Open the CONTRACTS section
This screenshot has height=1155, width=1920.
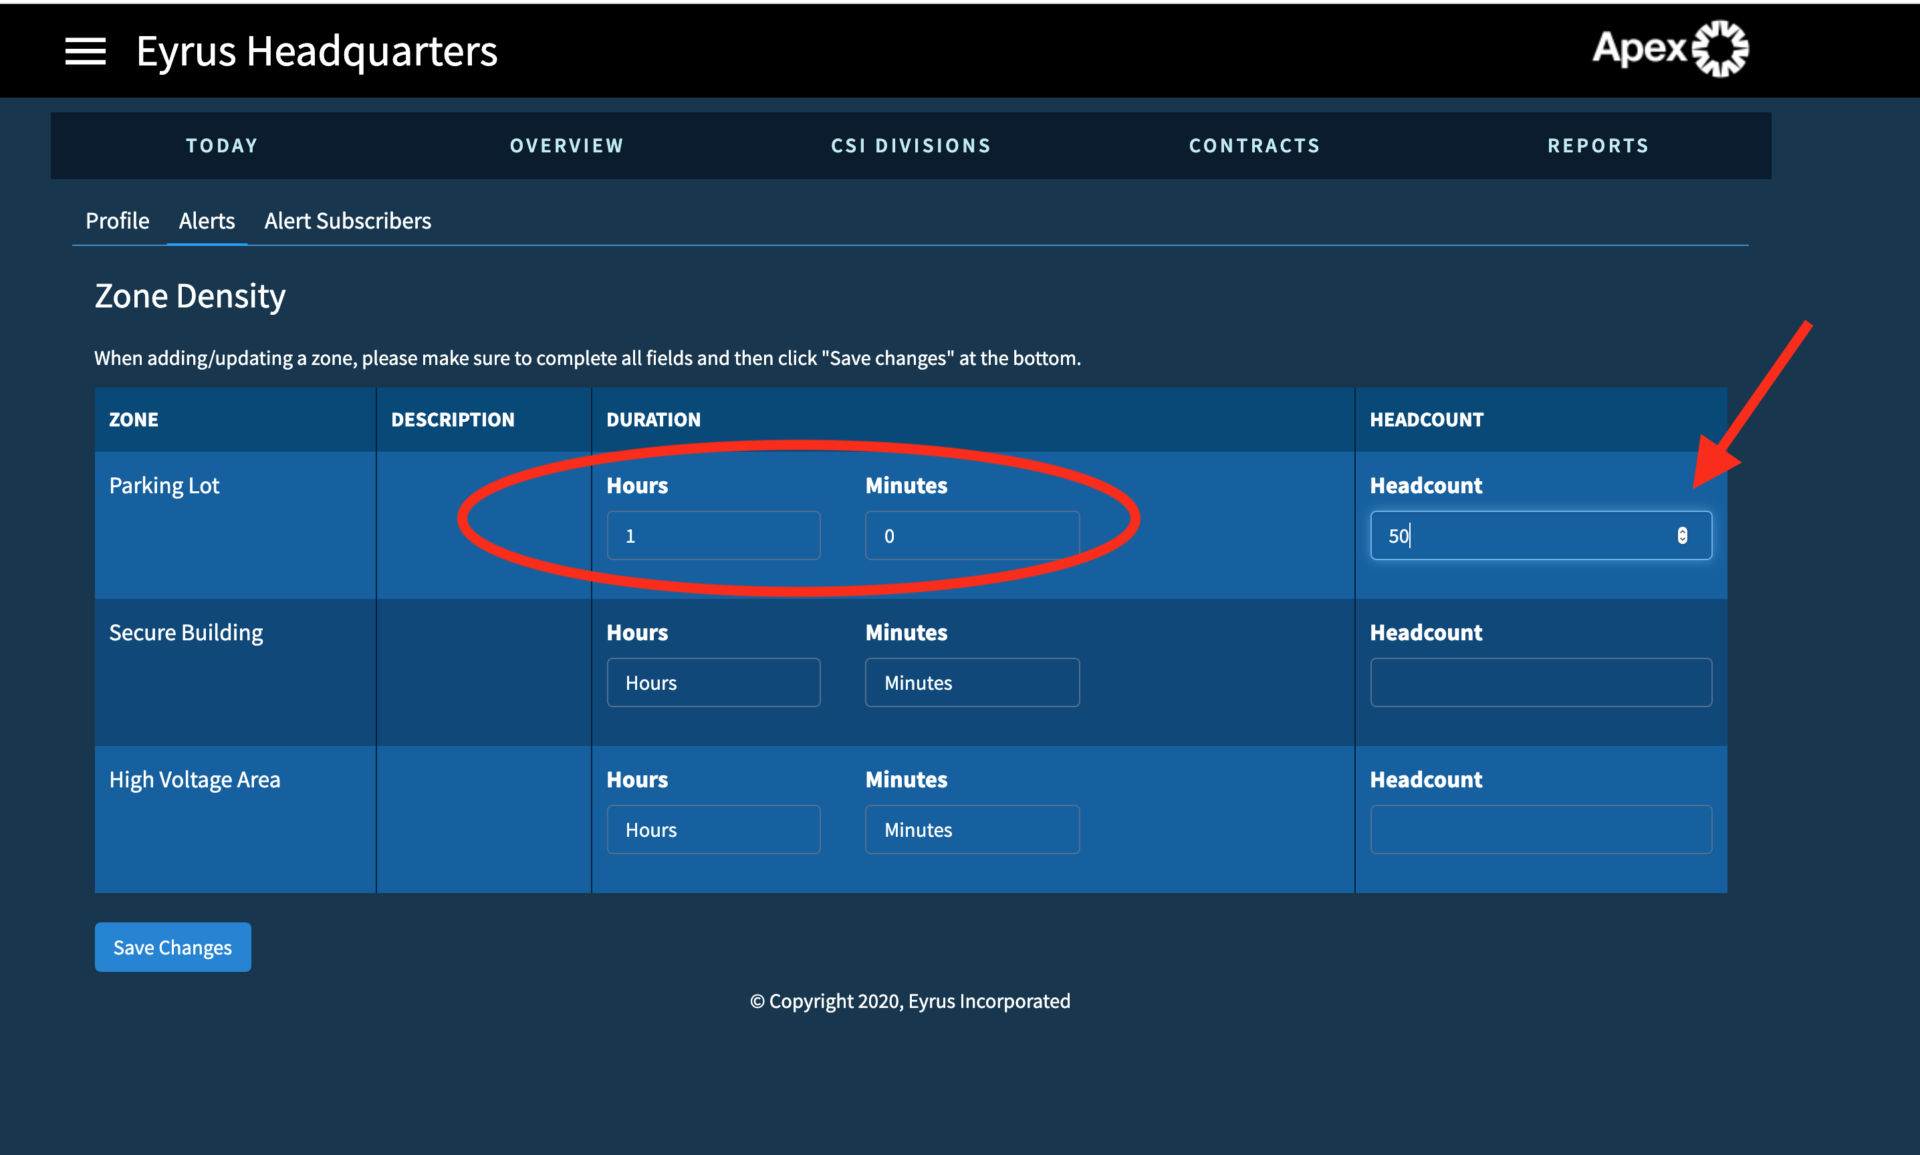pos(1254,145)
